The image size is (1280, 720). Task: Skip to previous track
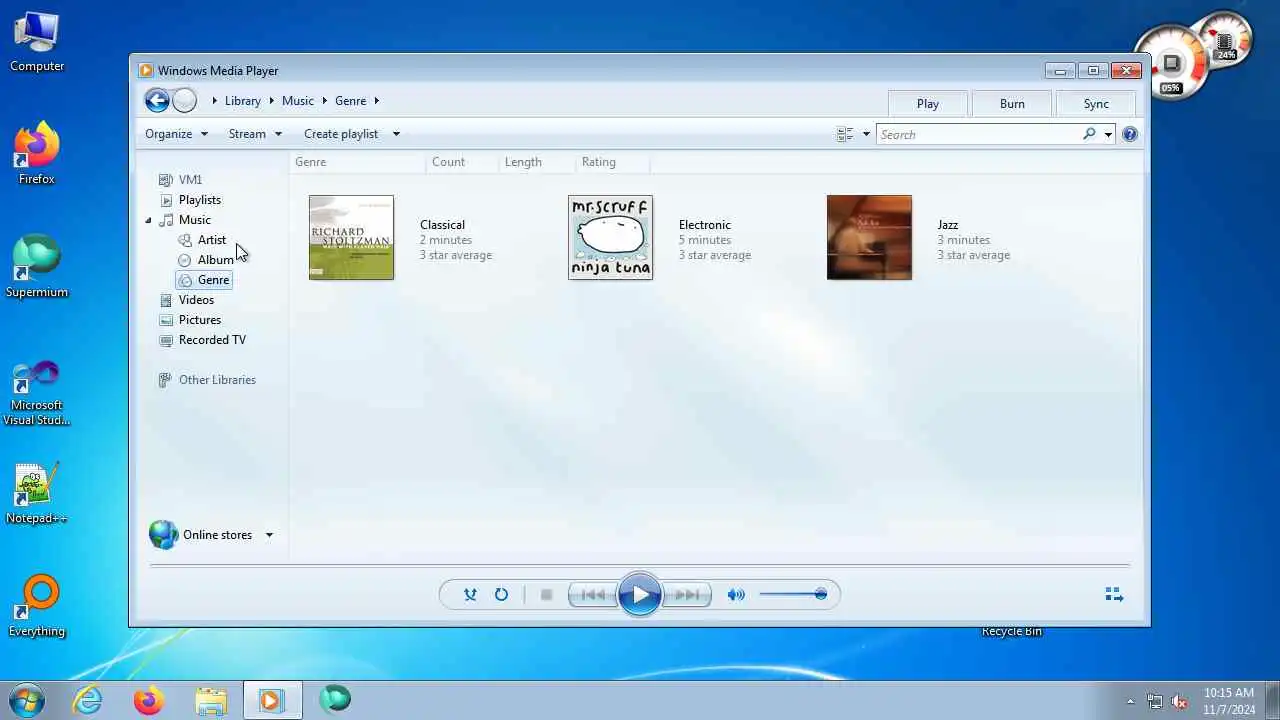click(593, 594)
